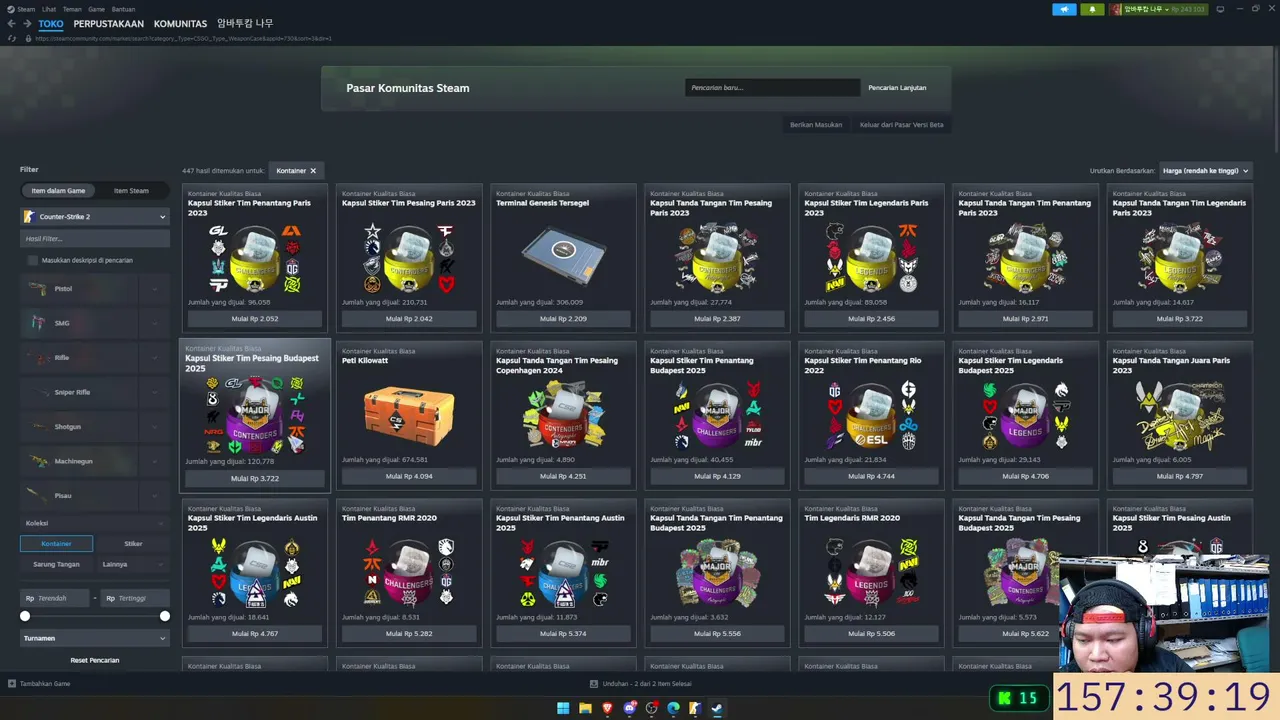Screen dimensions: 1280x720
Task: Click the Rifle weapon icon in filters
Action: (38, 358)
